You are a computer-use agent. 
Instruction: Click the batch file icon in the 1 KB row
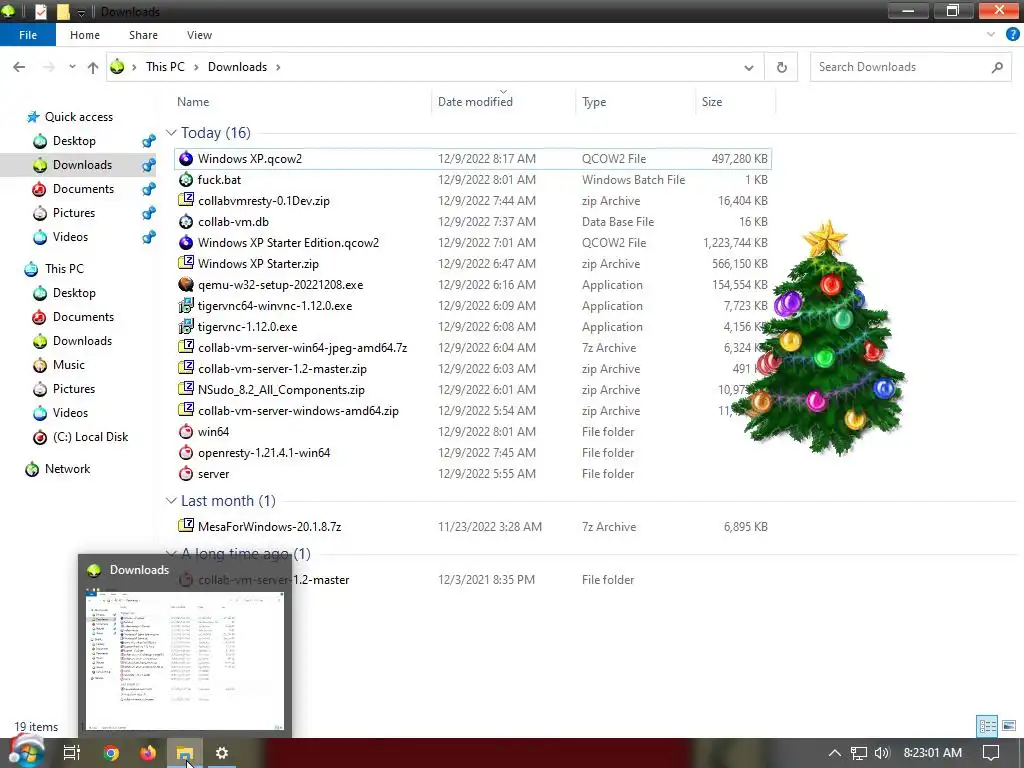pos(186,180)
